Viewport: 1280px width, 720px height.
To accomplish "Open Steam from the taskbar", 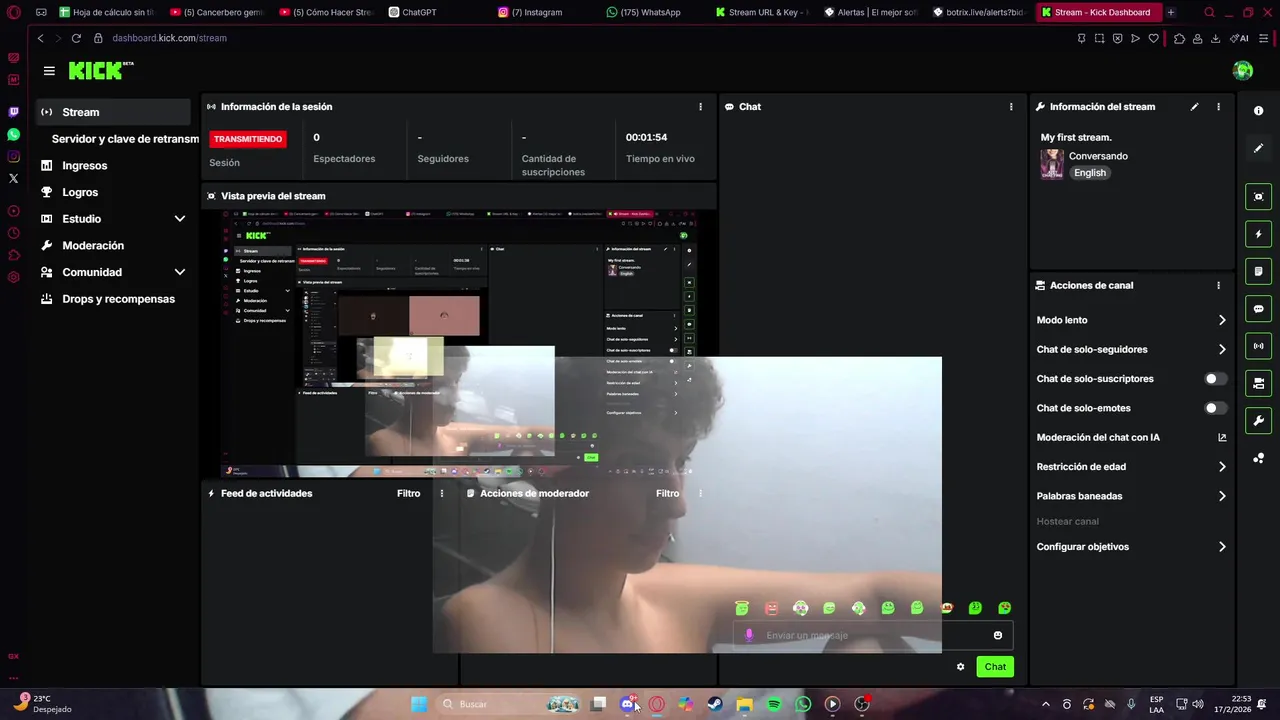I will (715, 704).
